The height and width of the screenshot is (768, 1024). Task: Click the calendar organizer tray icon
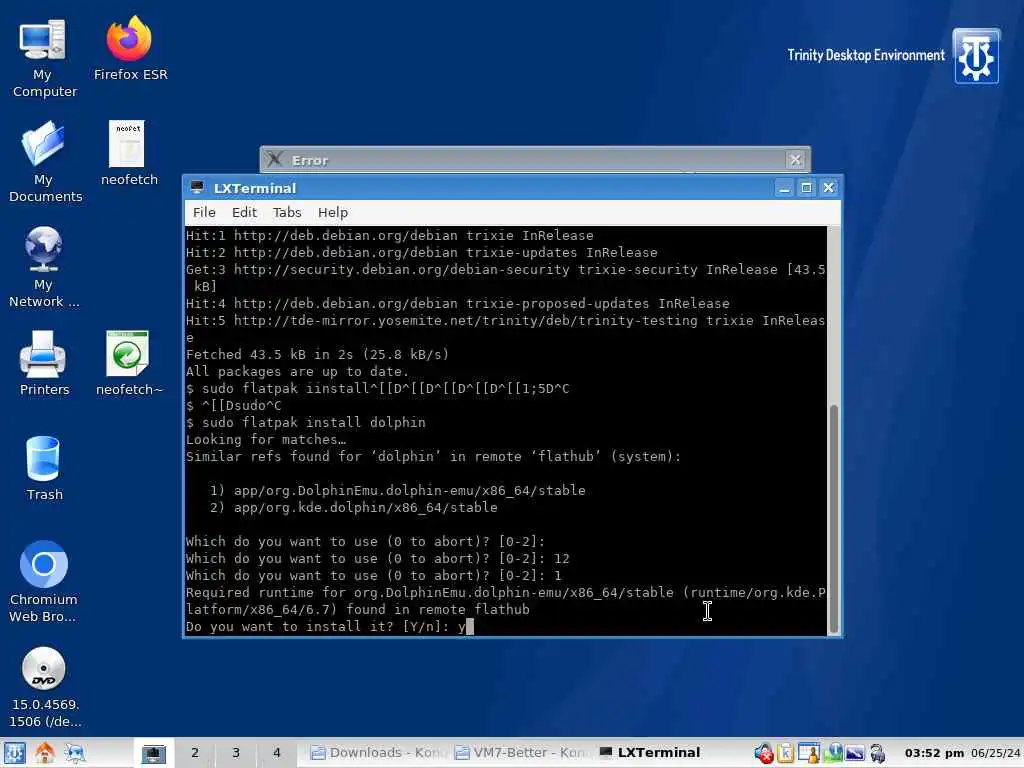click(808, 754)
